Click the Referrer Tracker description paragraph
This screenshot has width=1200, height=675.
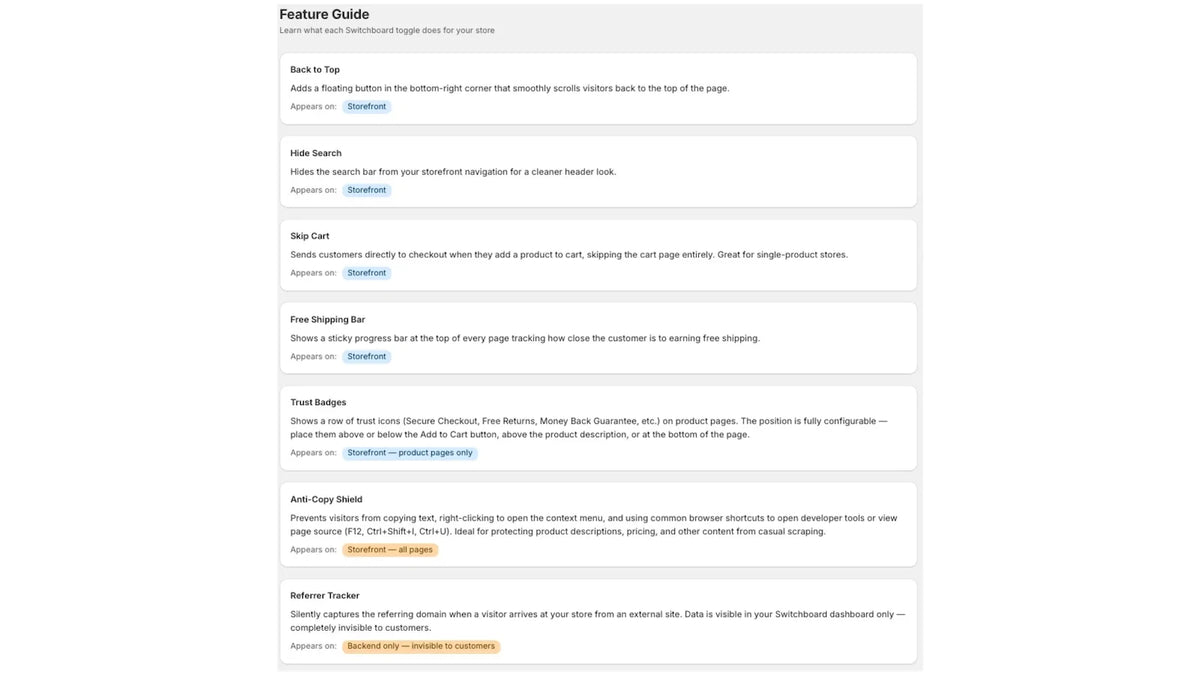click(x=598, y=621)
